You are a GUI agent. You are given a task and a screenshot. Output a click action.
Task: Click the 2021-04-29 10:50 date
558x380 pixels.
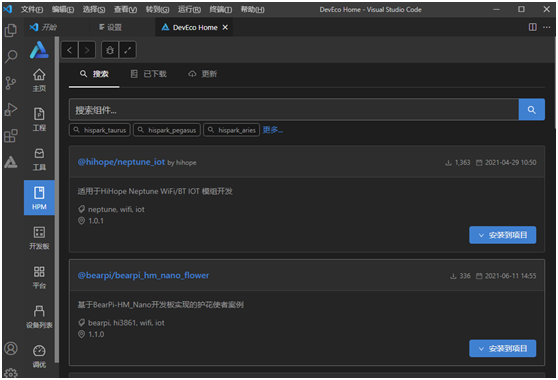510,163
